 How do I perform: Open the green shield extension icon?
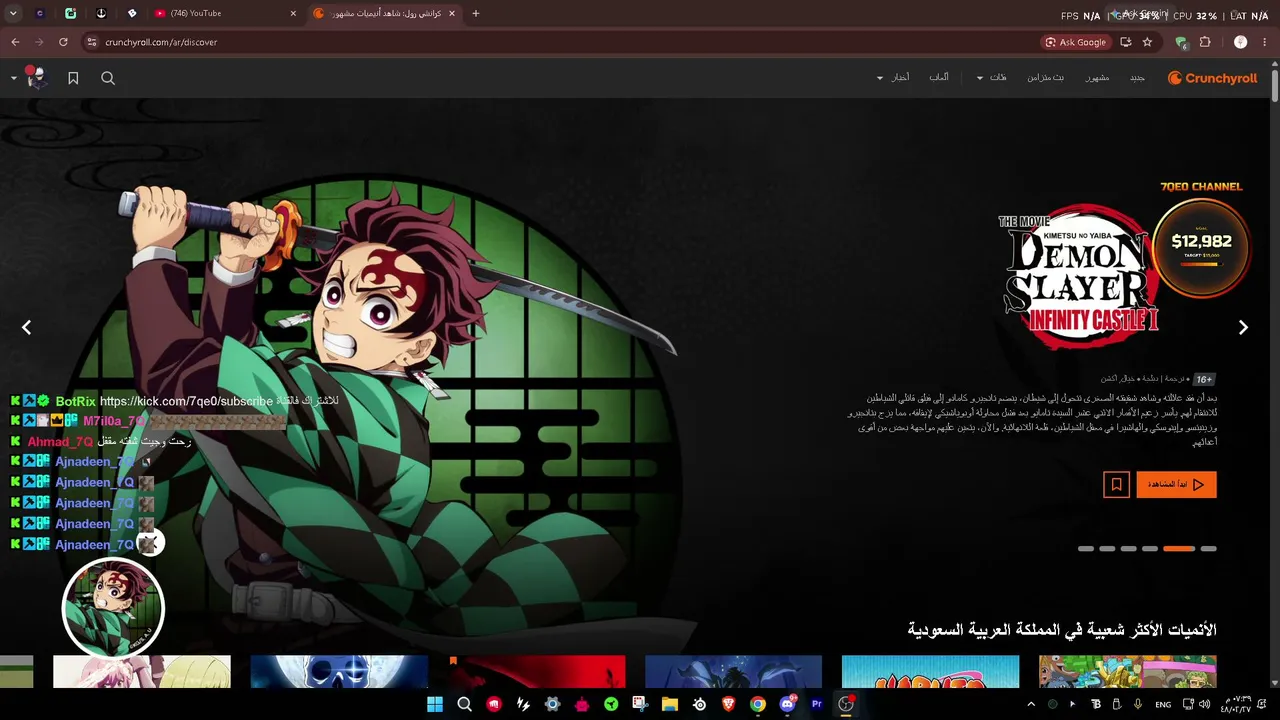click(x=1181, y=42)
